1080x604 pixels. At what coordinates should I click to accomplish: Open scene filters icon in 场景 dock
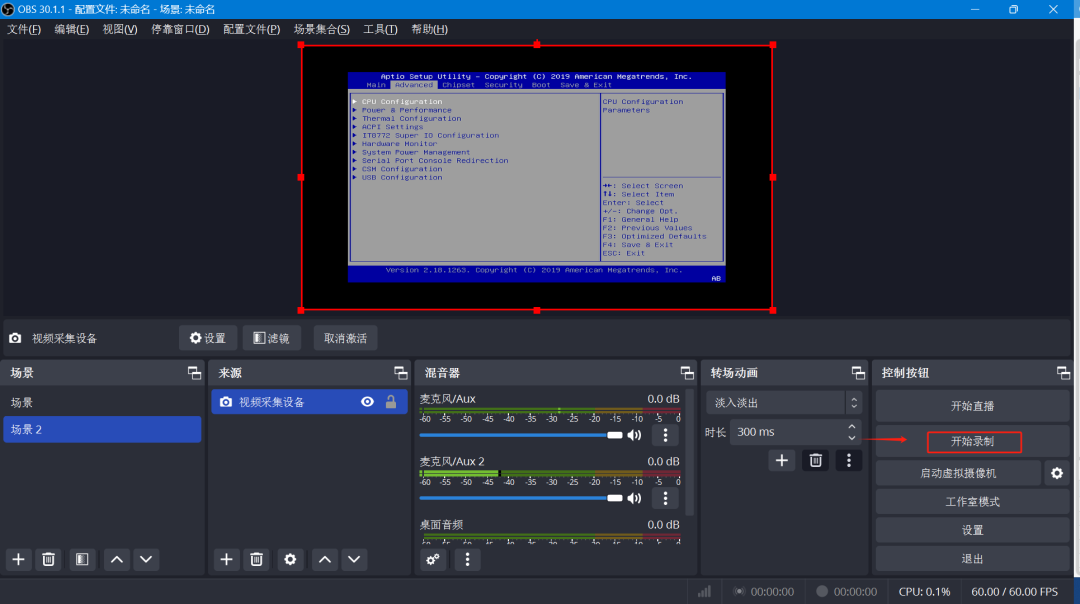pos(82,559)
